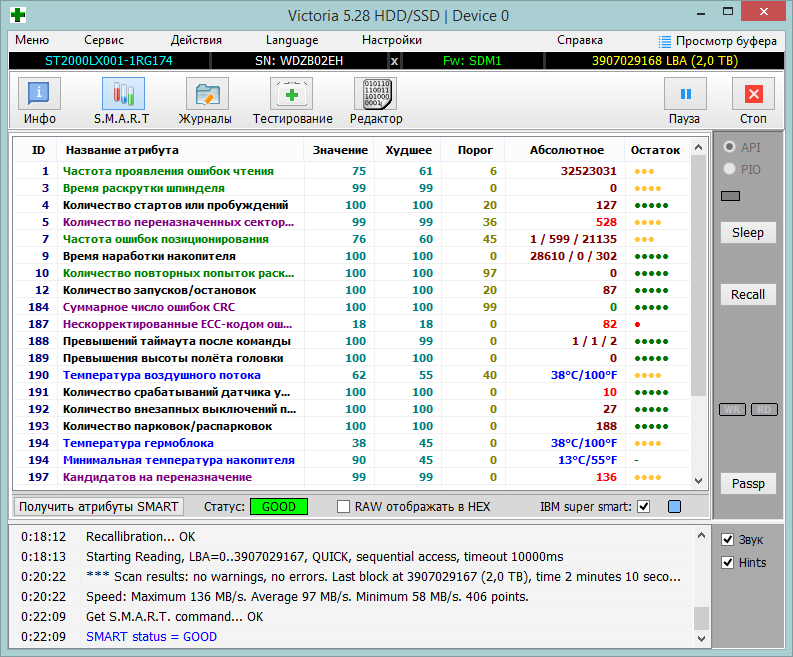
Task: Pause the scan with Пауза icon
Action: 685,94
